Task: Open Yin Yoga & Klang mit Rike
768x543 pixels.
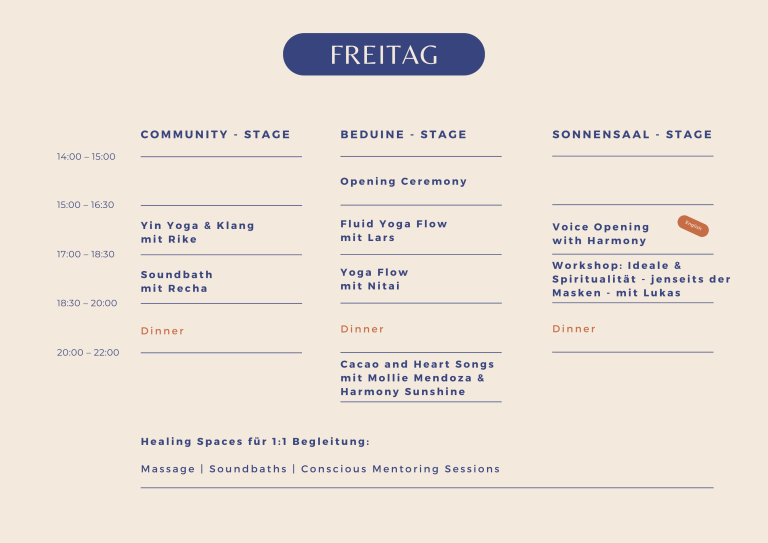Action: click(197, 233)
